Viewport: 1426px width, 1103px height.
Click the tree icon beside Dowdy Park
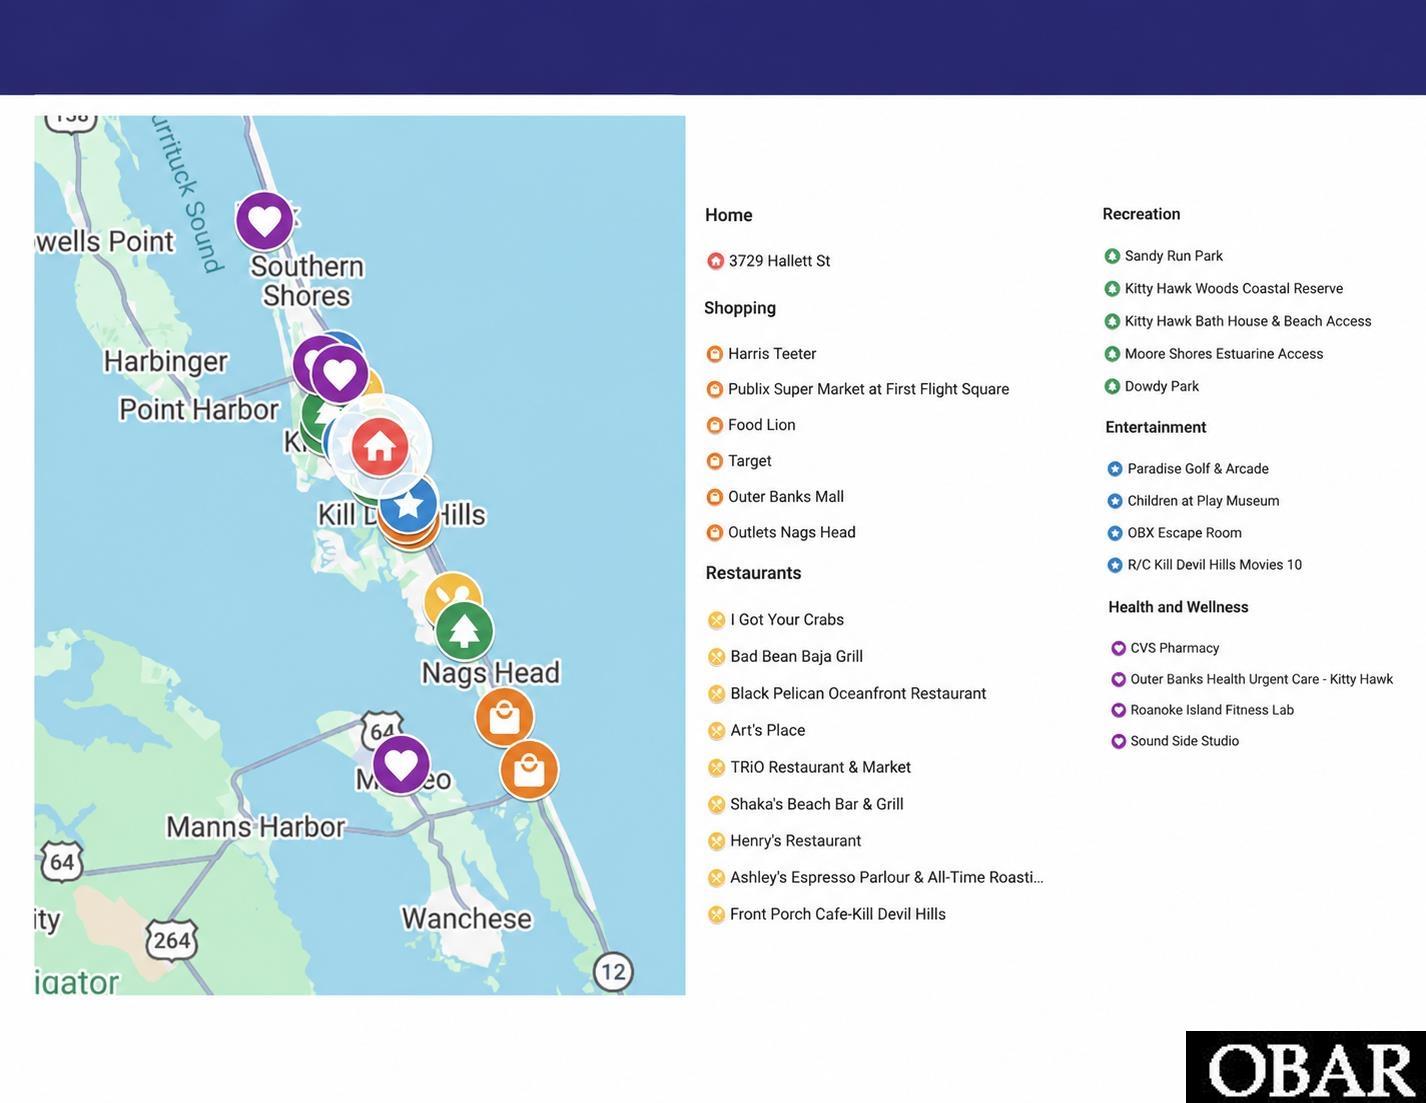[x=1112, y=386]
